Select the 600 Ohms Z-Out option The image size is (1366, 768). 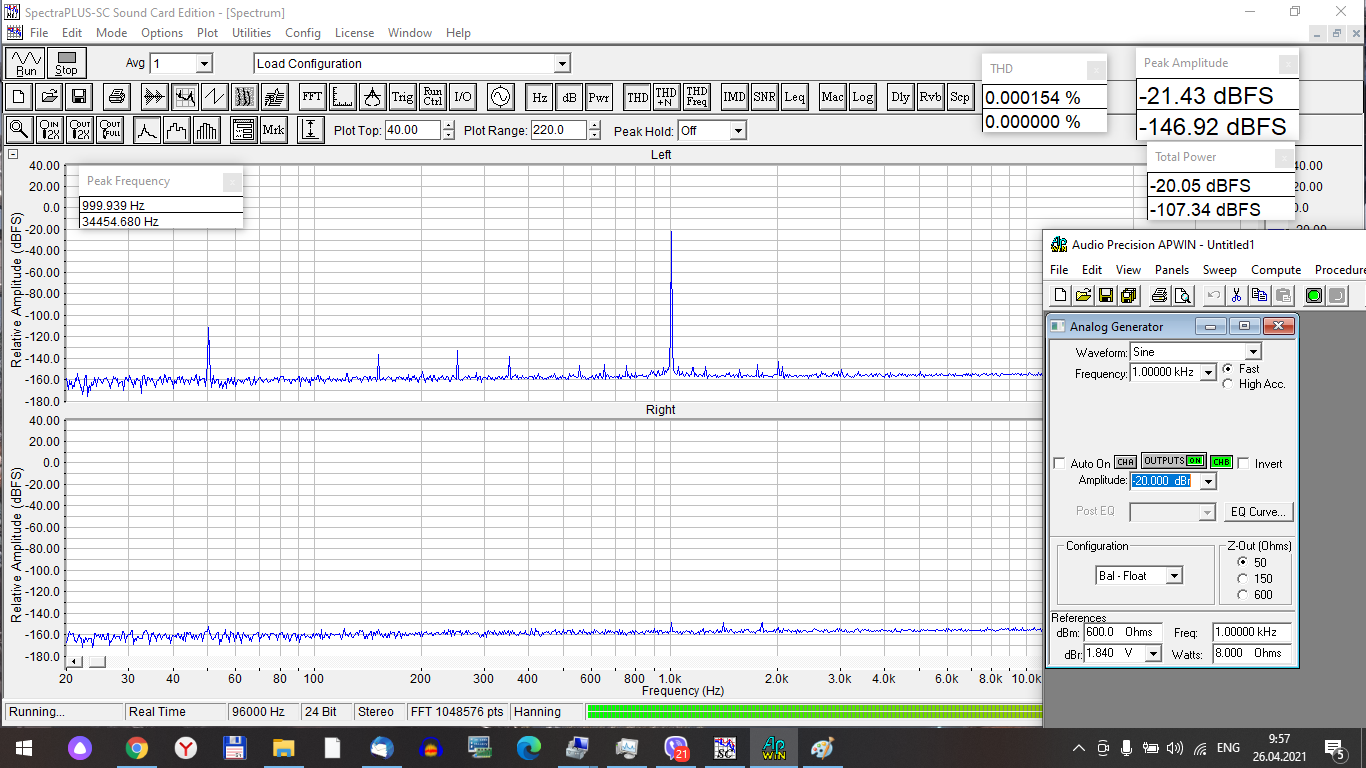pyautogui.click(x=1243, y=595)
